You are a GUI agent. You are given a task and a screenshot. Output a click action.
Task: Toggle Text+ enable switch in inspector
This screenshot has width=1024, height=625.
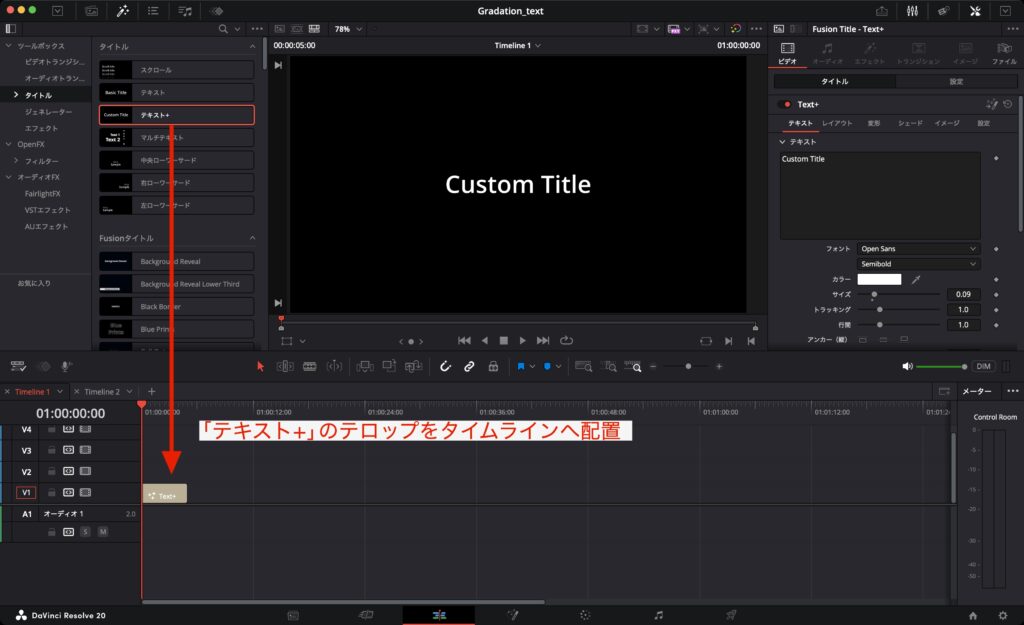(x=785, y=104)
